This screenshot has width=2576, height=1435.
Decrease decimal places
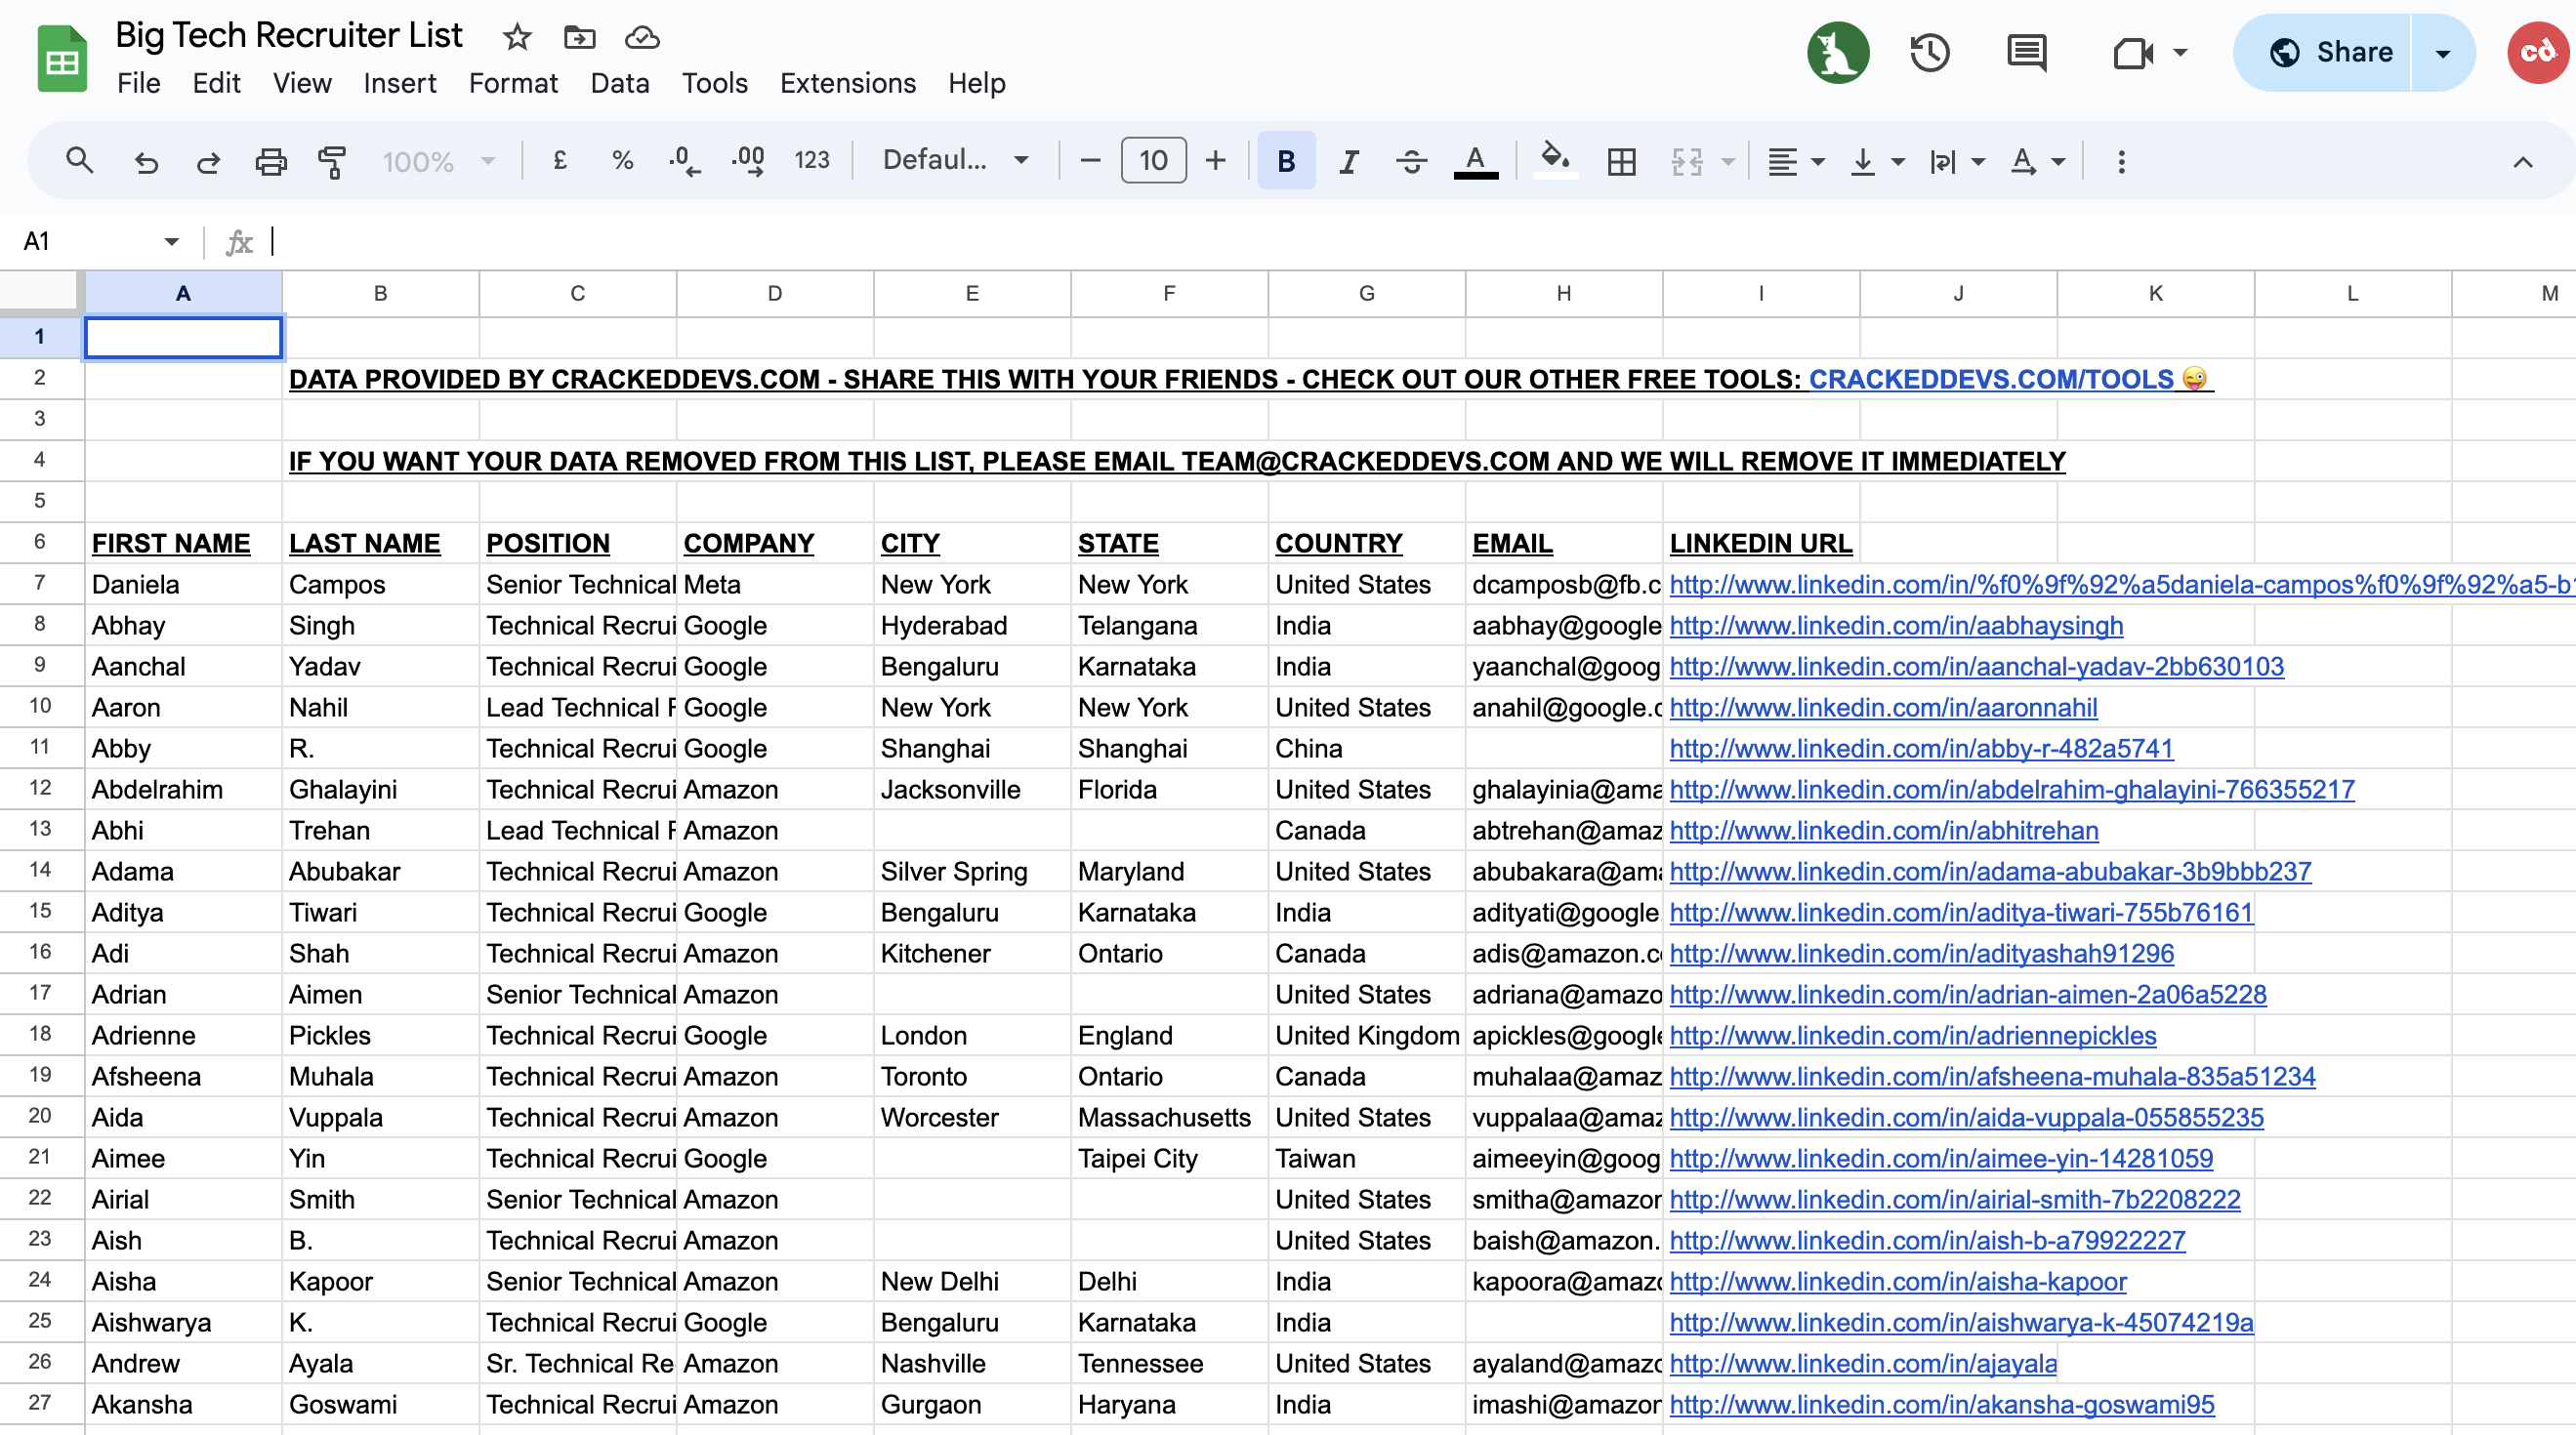point(684,161)
